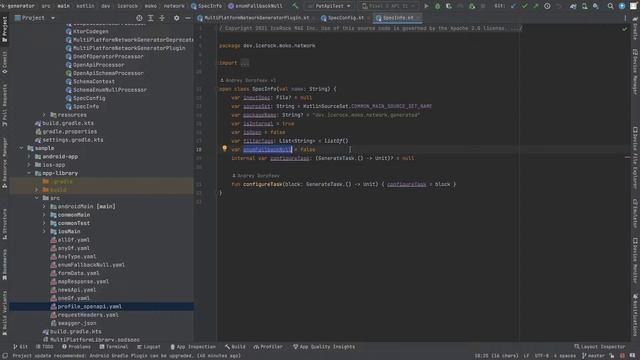Collapse the mpp-library folder
Viewport: 640px width, 360px height.
pyautogui.click(x=29, y=173)
